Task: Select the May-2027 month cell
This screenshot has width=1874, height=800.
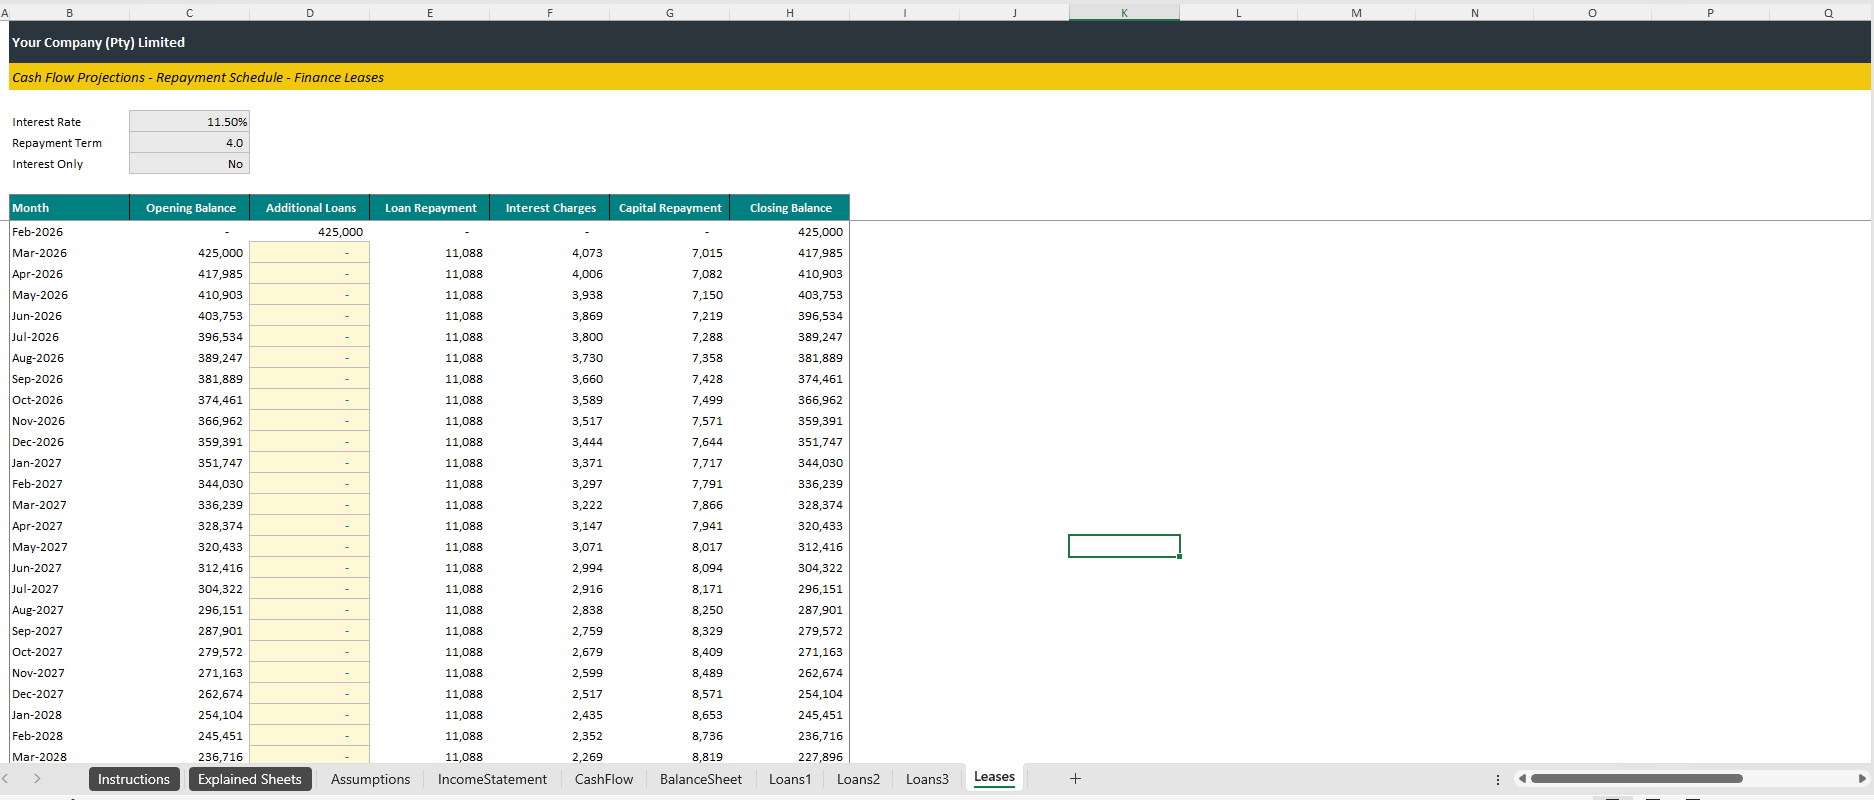Action: pos(69,547)
